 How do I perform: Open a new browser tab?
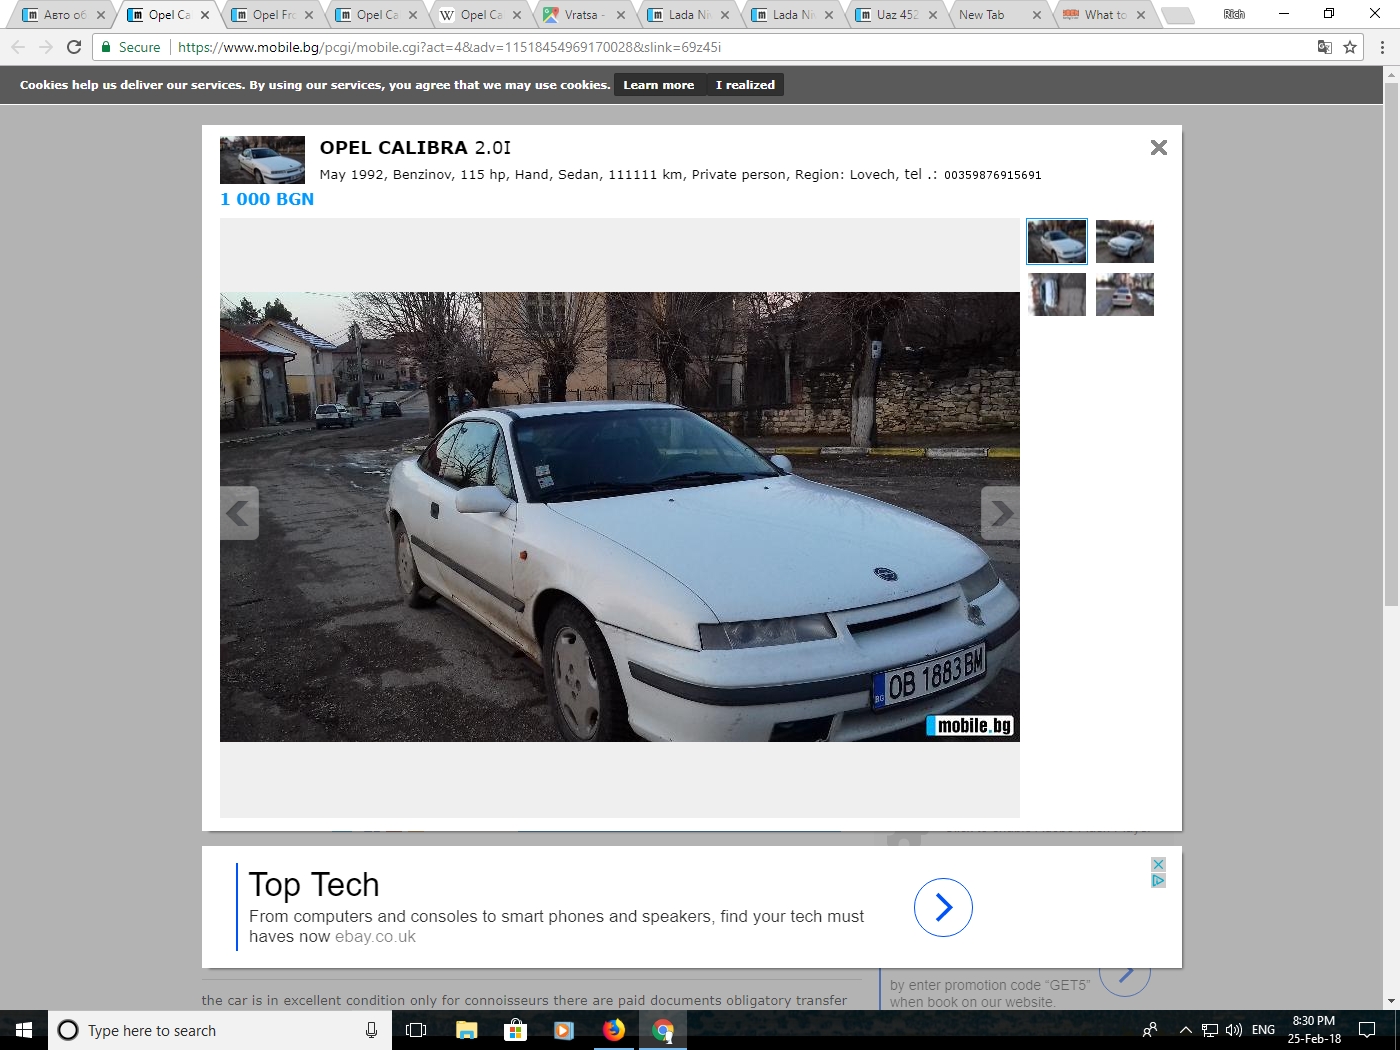[x=1178, y=15]
